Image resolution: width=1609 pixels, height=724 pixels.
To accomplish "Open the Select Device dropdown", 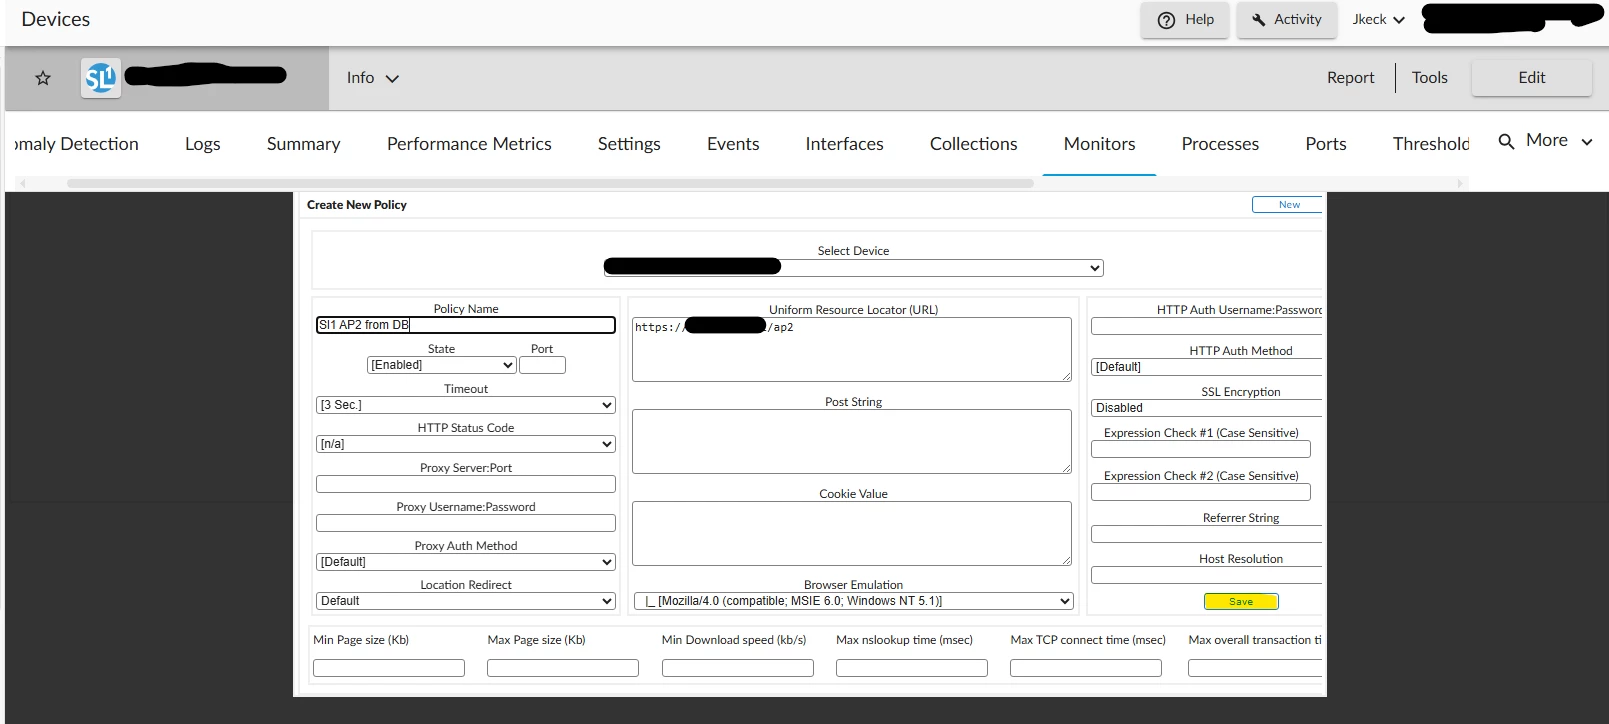I will [853, 268].
